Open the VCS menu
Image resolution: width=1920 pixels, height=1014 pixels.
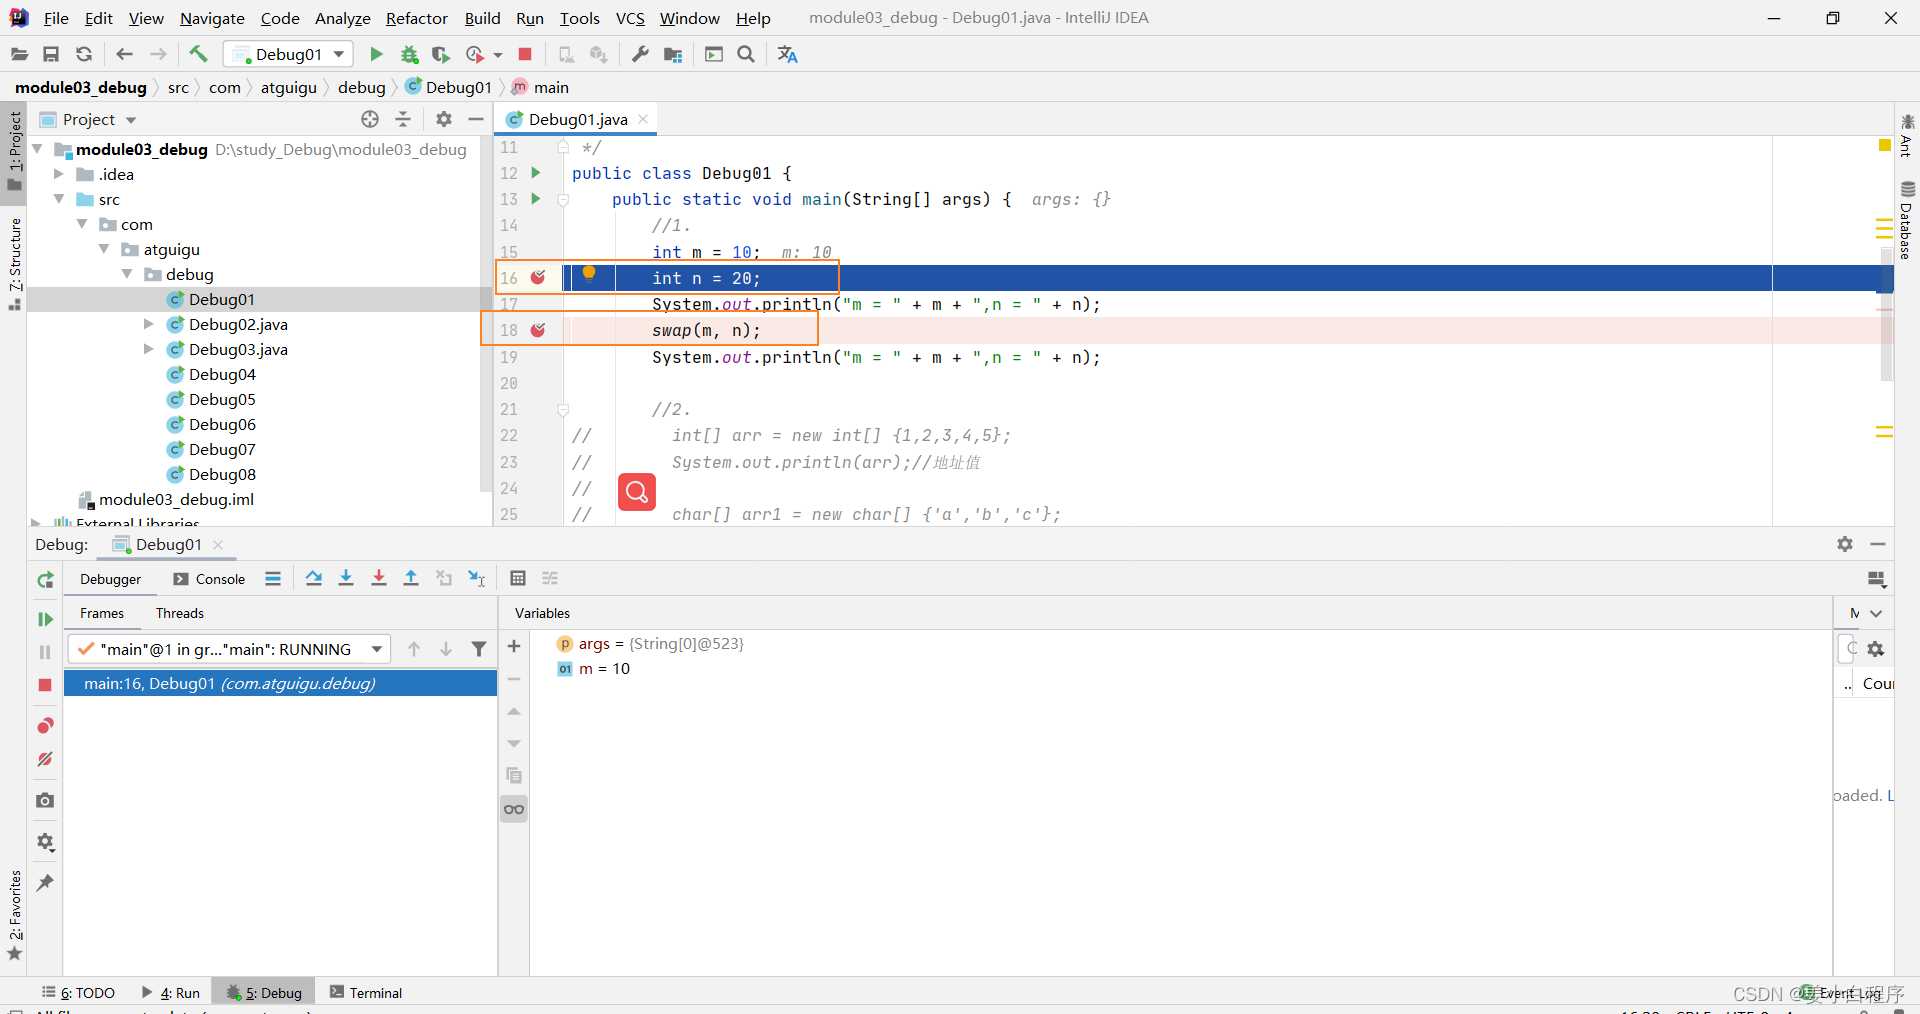(x=630, y=18)
